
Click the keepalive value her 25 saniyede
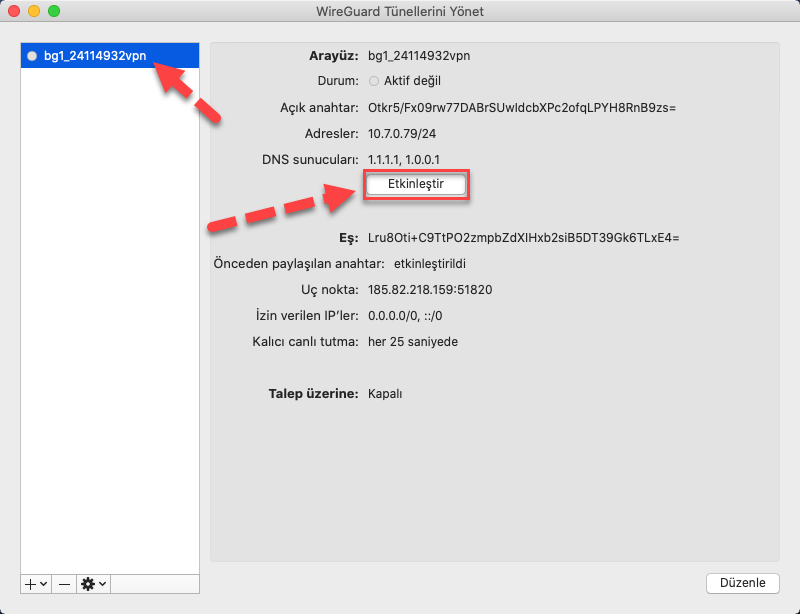[413, 342]
